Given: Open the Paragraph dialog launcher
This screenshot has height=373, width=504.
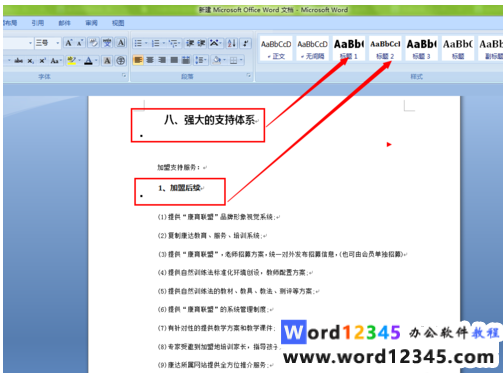Looking at the screenshot, I should (249, 76).
